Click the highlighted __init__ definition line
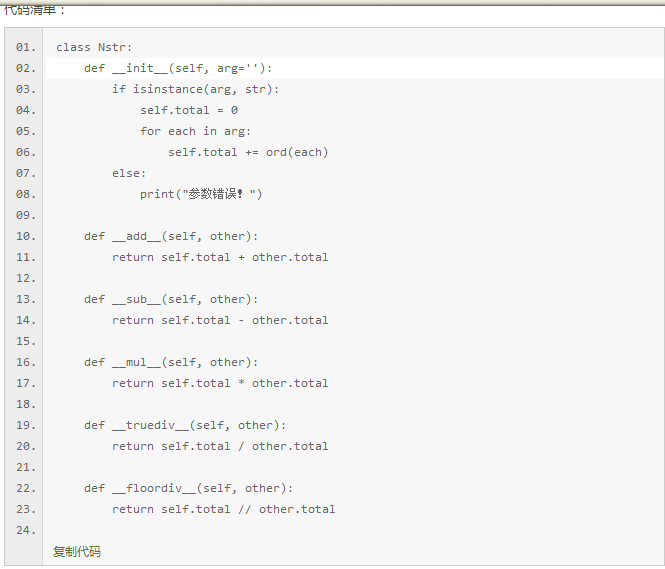 coord(355,68)
